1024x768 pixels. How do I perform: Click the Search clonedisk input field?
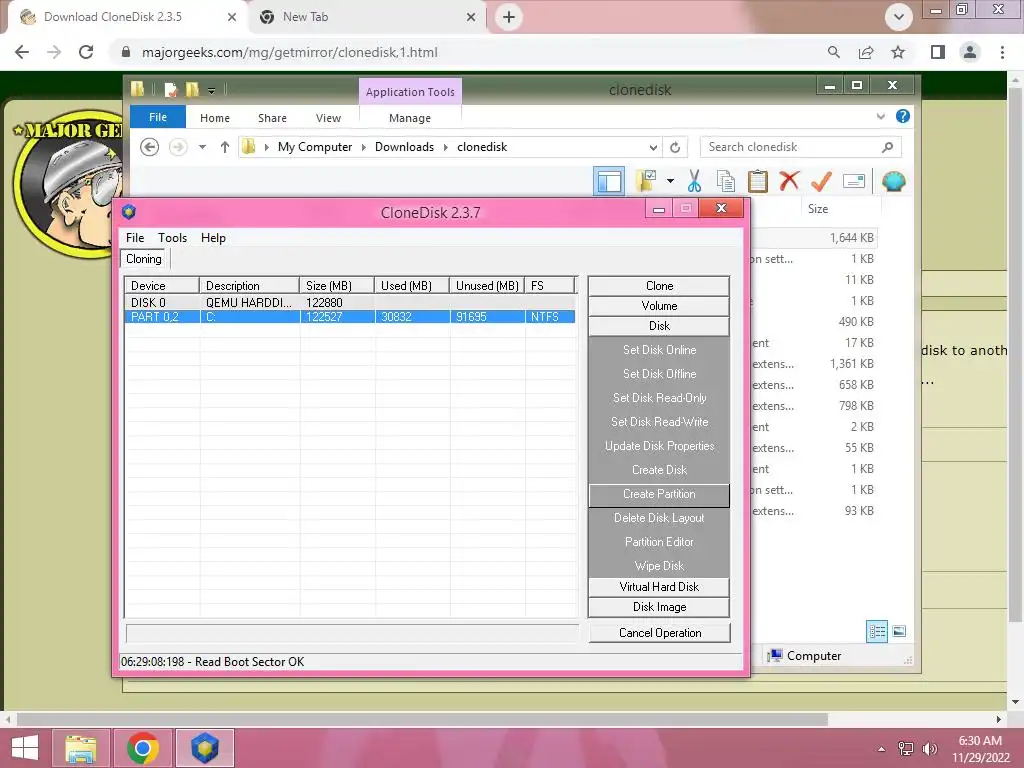pos(800,147)
